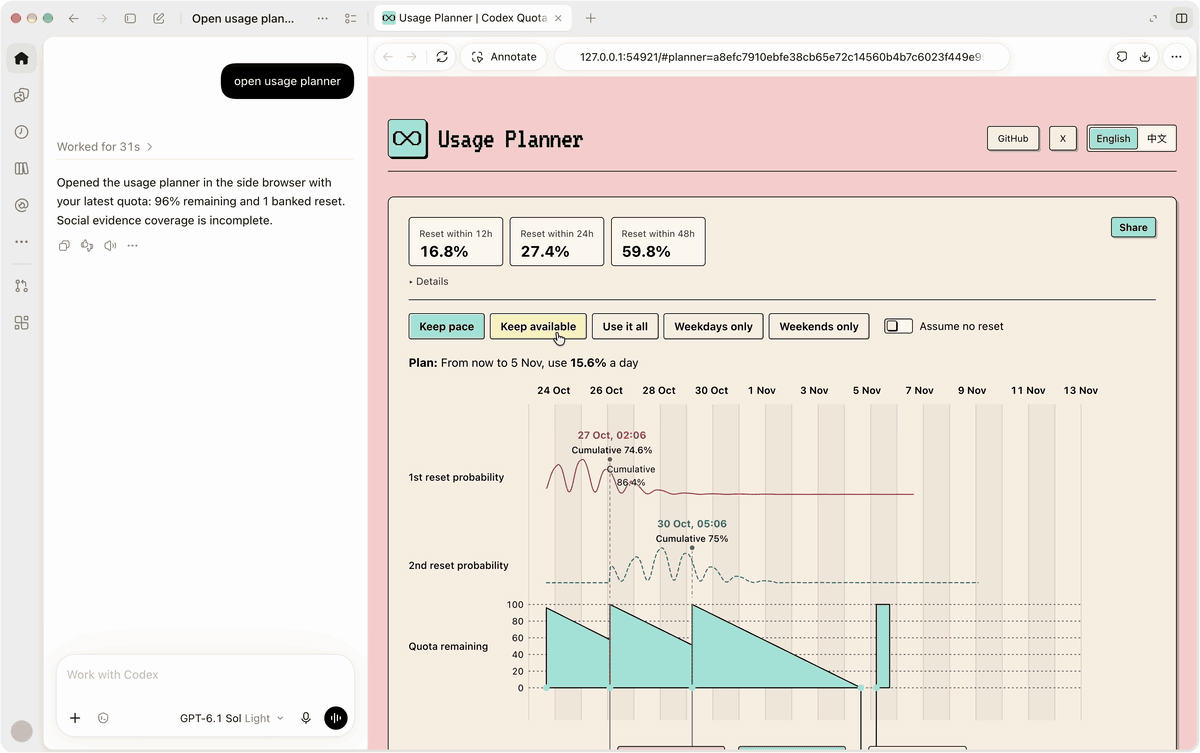Click the Share button
The width and height of the screenshot is (1200, 753).
click(1133, 227)
